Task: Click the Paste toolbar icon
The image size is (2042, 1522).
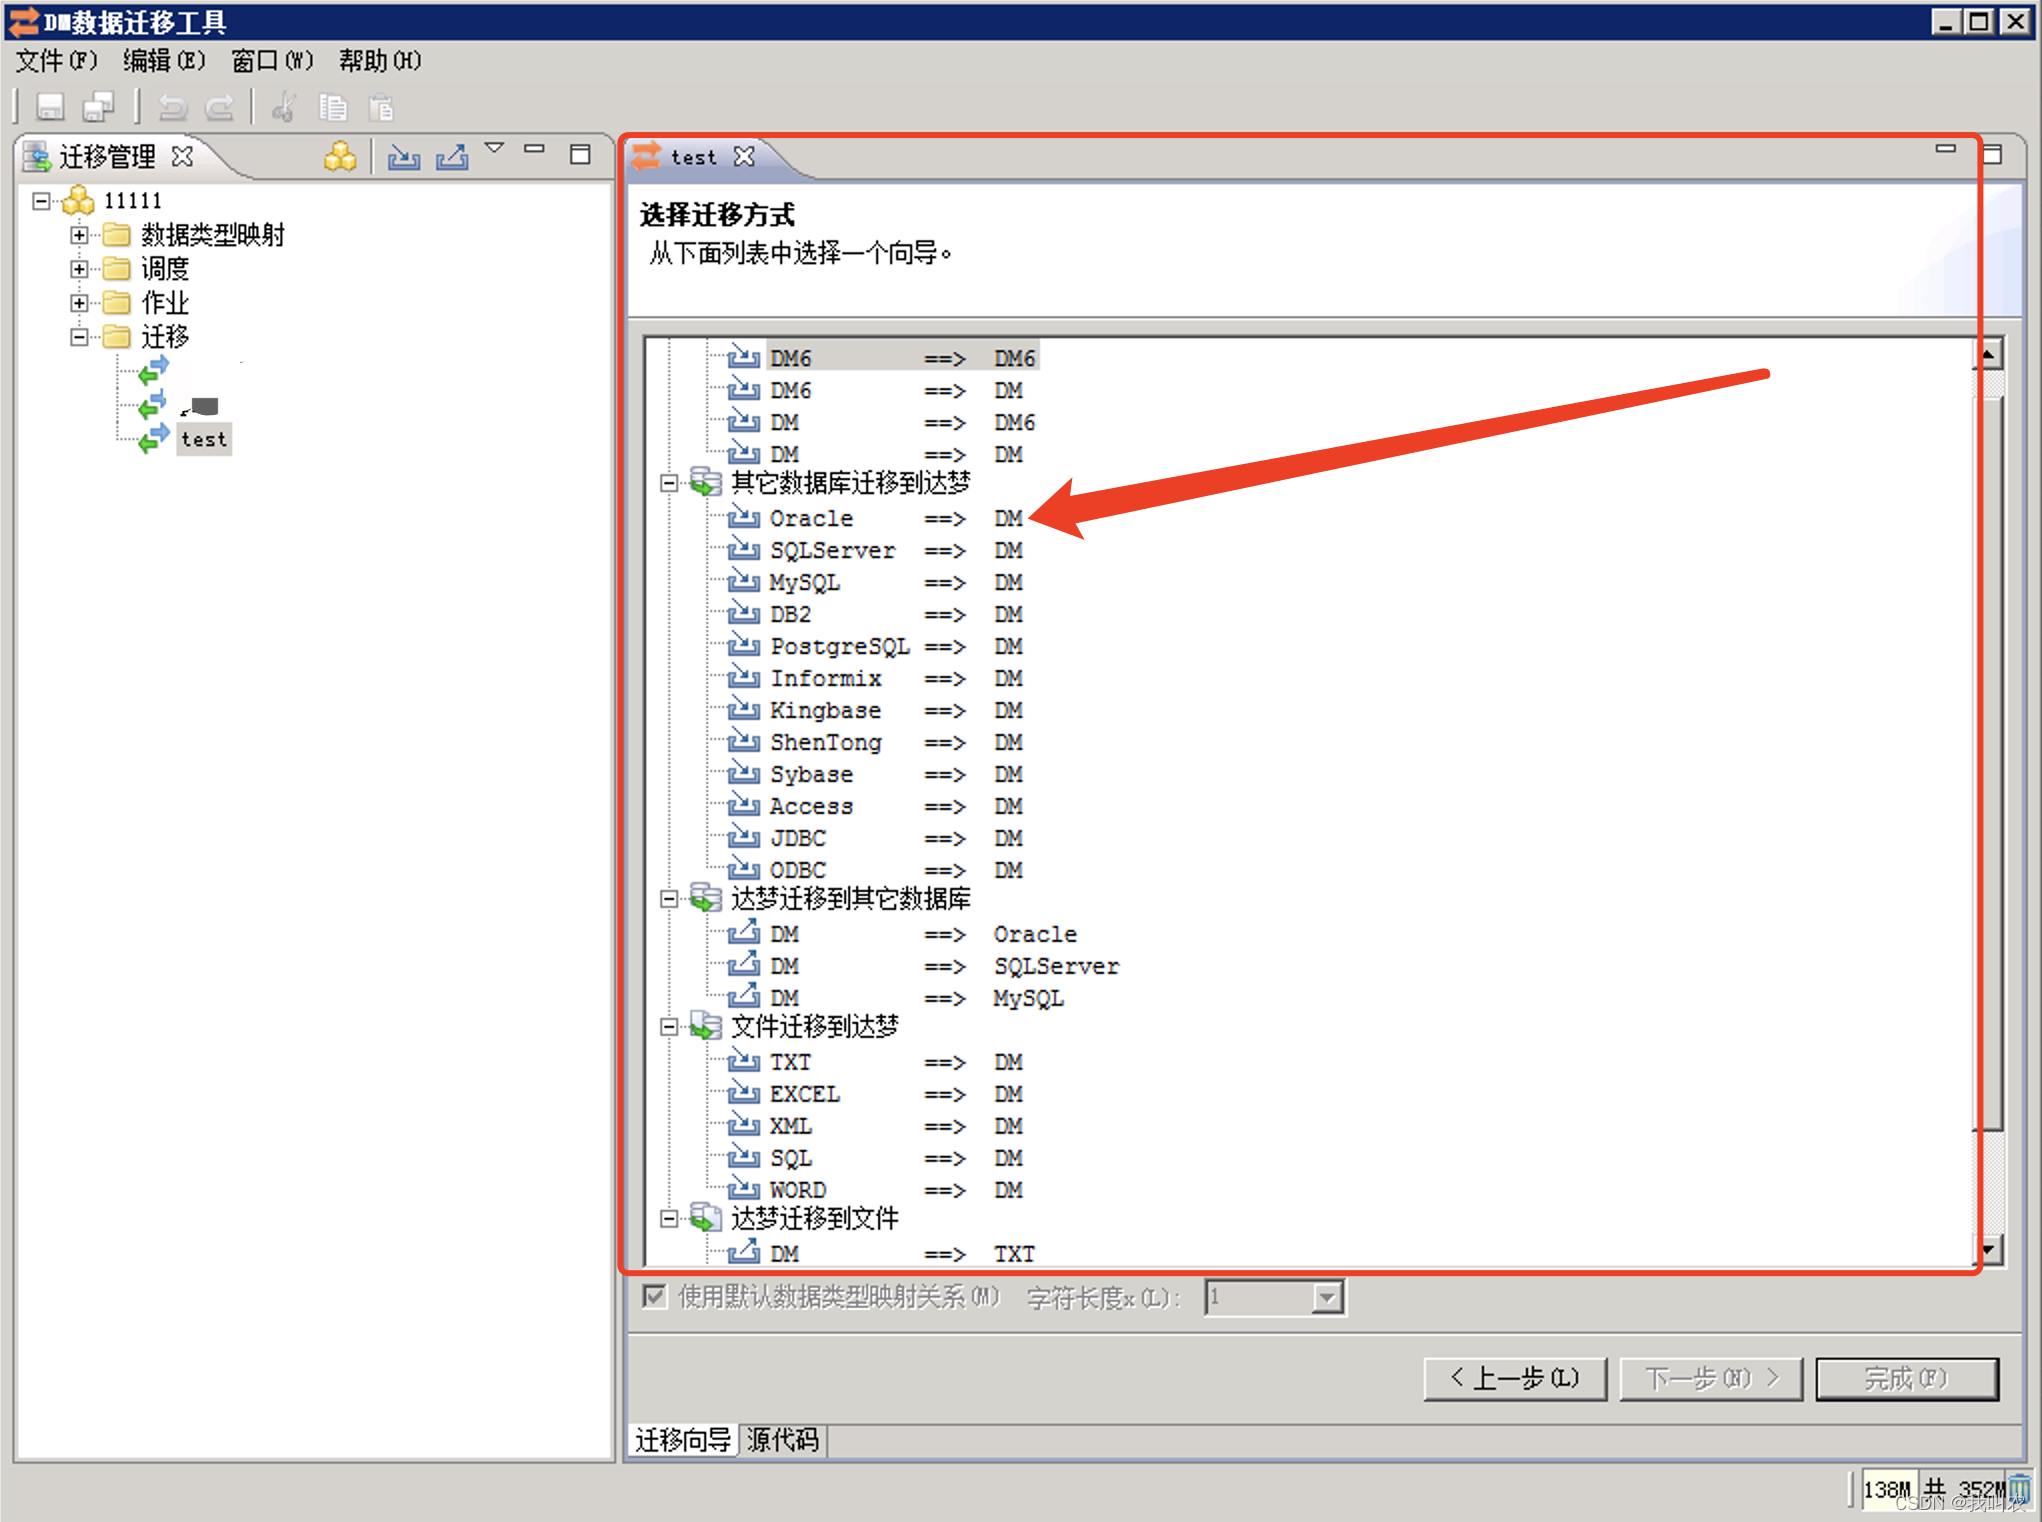Action: coord(380,106)
